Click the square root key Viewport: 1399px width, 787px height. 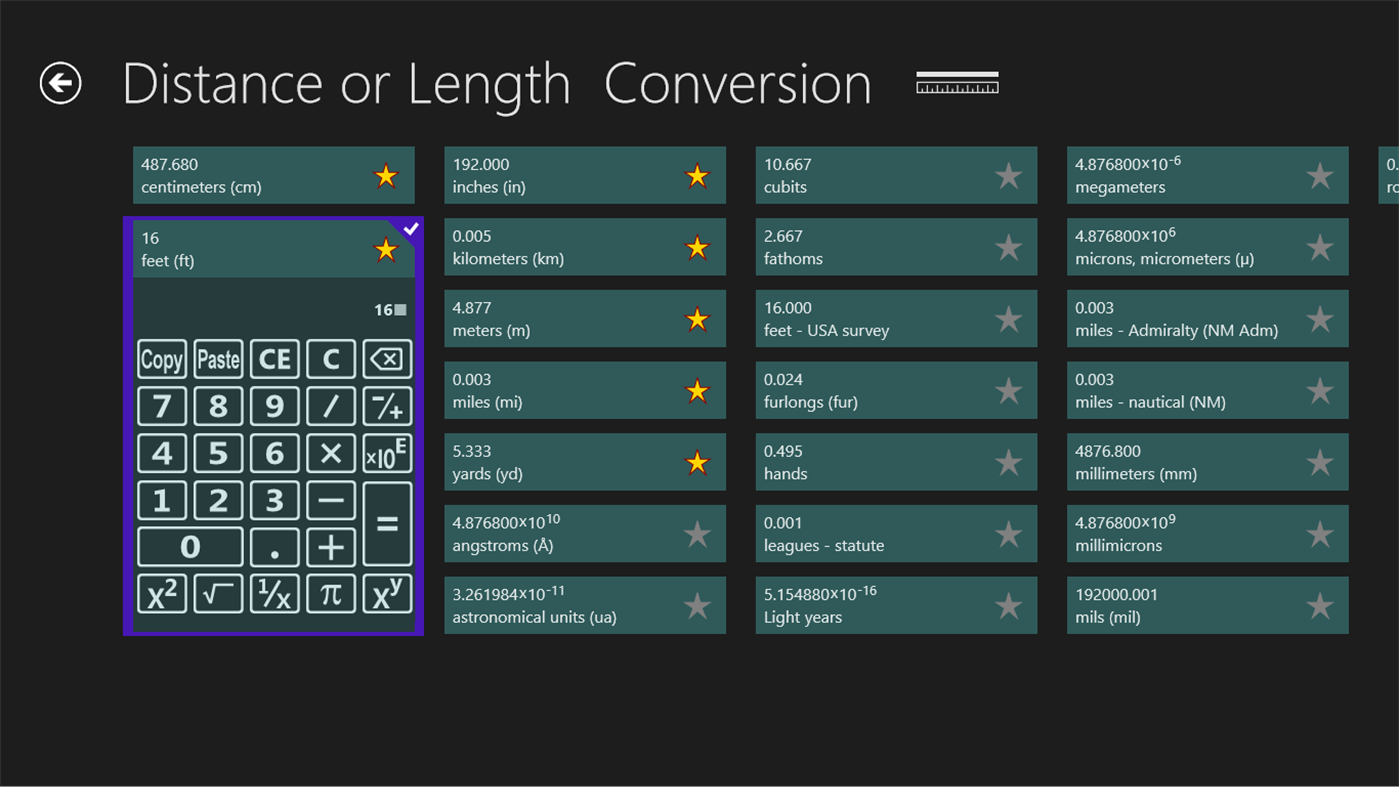tap(218, 593)
